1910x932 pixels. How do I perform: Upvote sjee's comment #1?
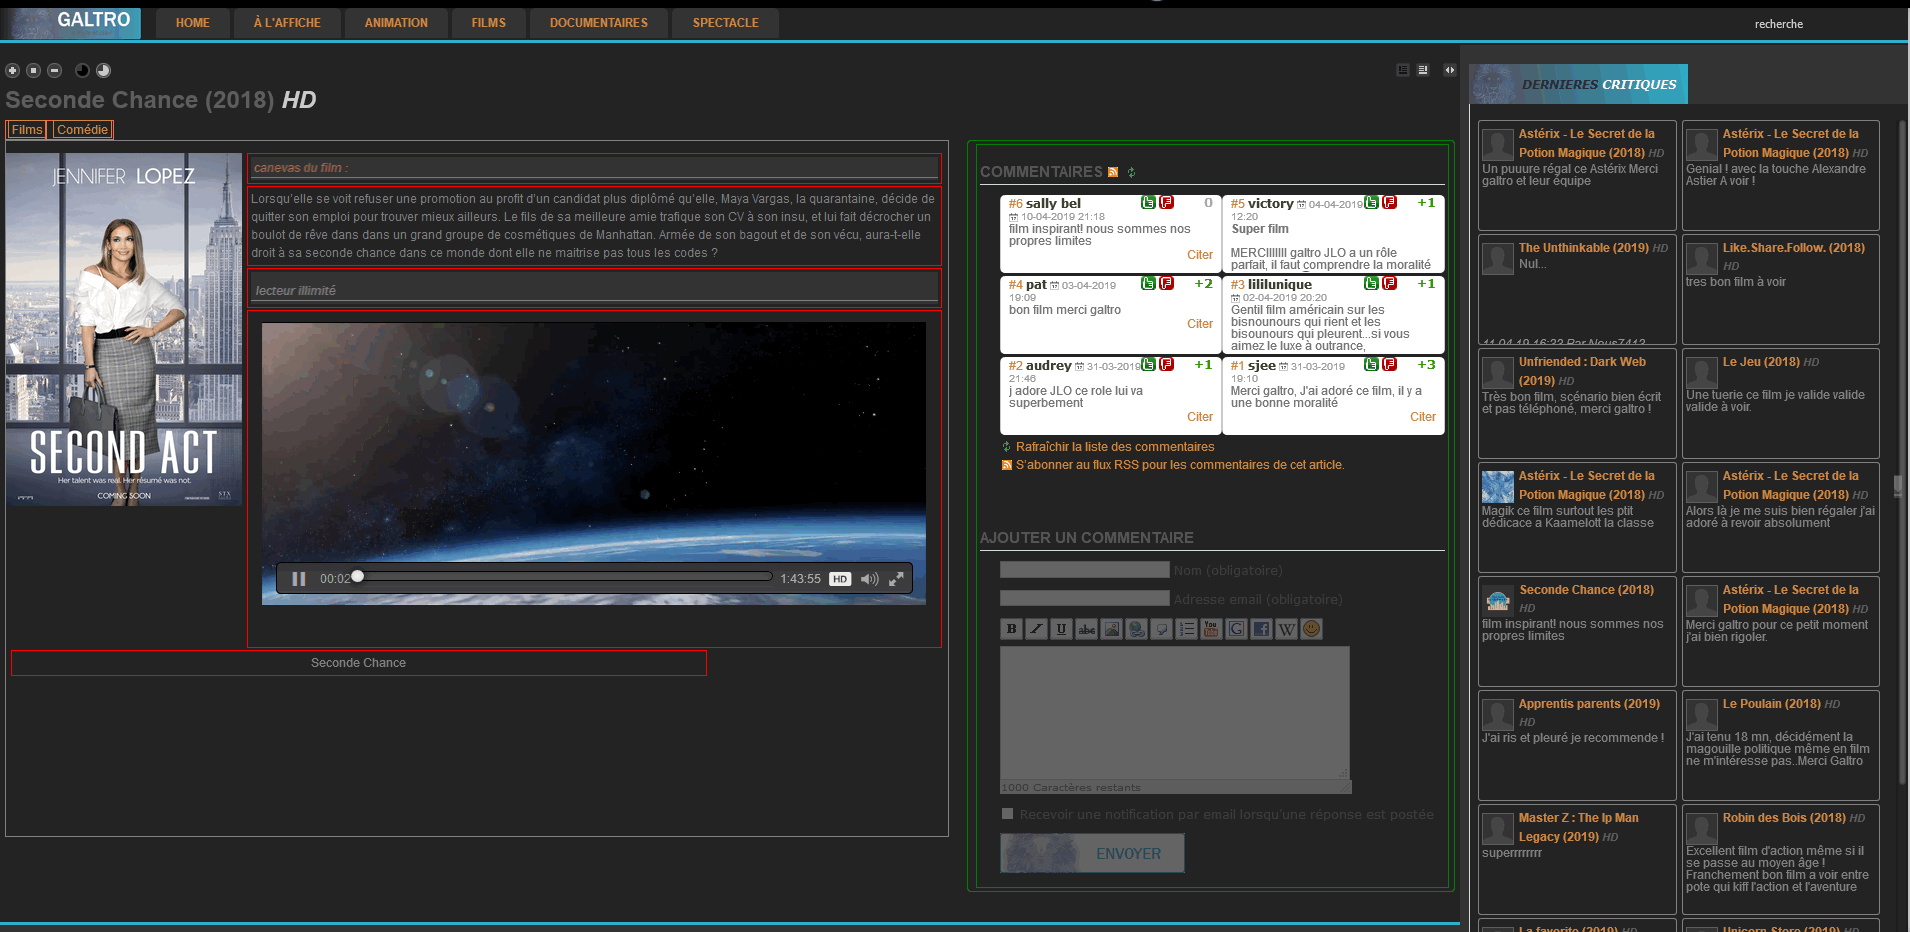coord(1372,364)
